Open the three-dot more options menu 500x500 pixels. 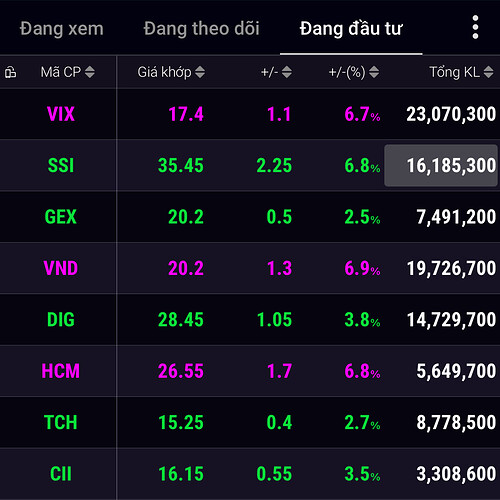point(475,27)
